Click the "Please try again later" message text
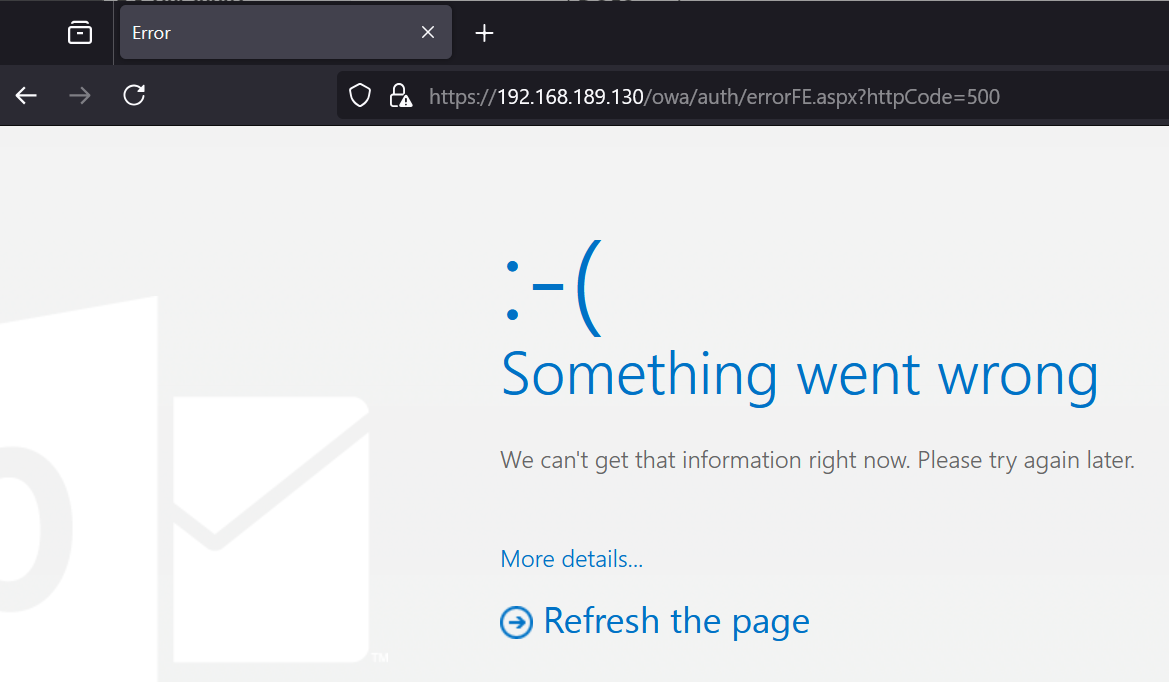This screenshot has width=1169, height=682. pos(1026,461)
